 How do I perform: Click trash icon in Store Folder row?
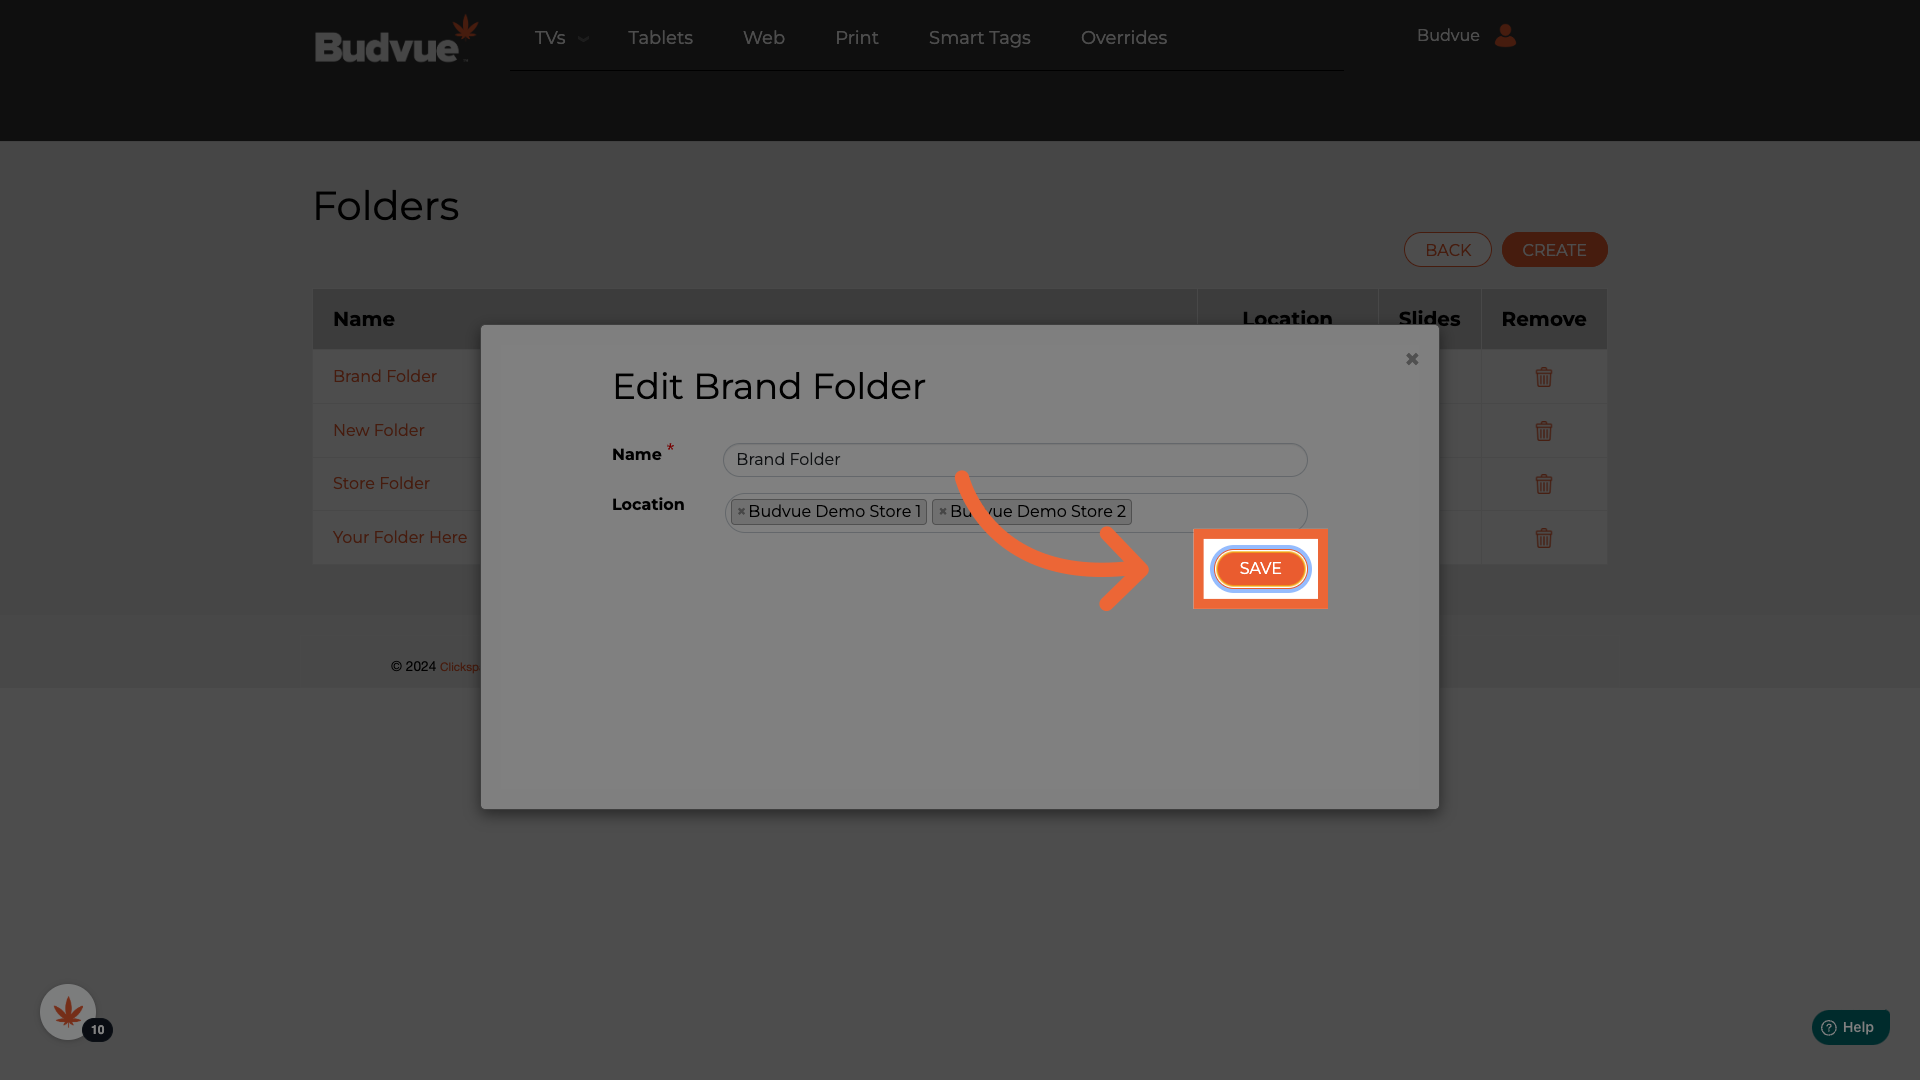point(1543,484)
